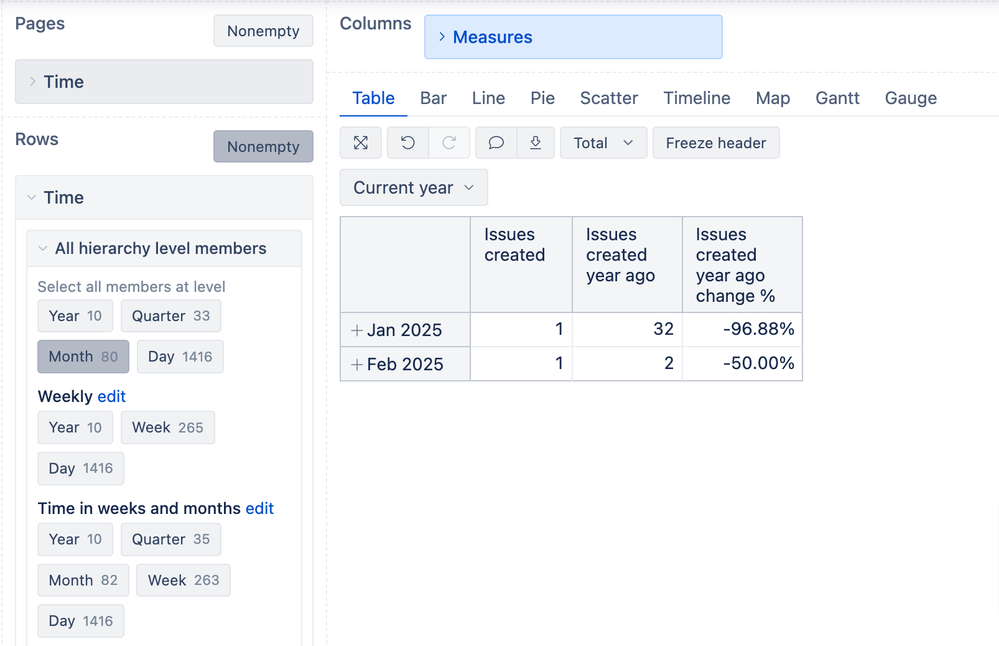Switch to the Gauge tab
Screen dimensions: 999x646
[910, 98]
